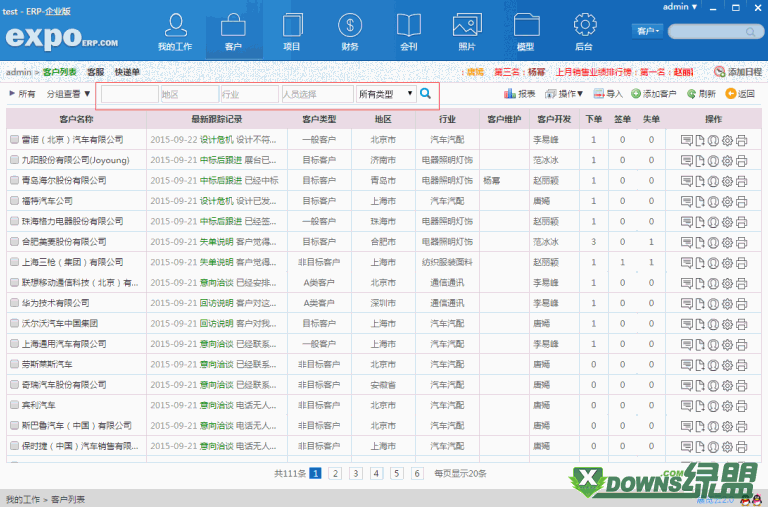Viewport: 768px width, 507px height.
Task: Go to page 6
Action: click(417, 474)
